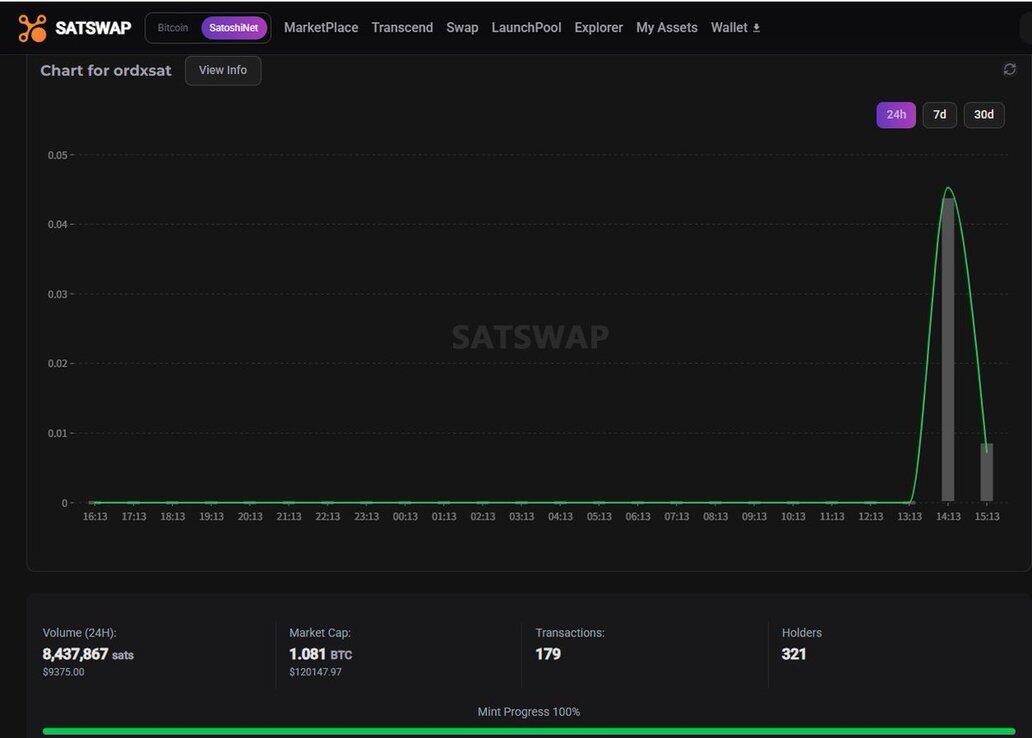Select the 24h chart range

coord(896,115)
